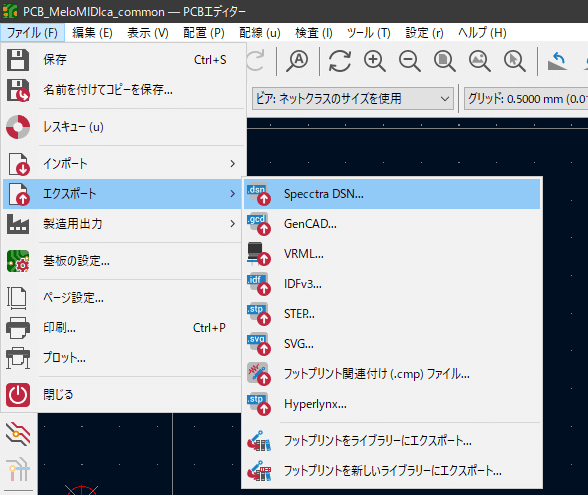Open the 表示 (V) menu
The width and height of the screenshot is (588, 495).
click(x=148, y=33)
